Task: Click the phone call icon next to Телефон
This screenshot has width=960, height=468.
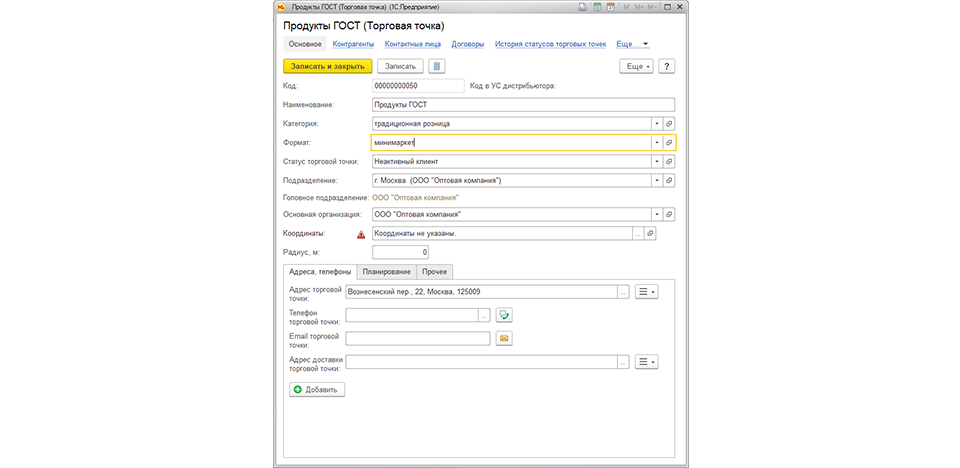Action: tap(504, 315)
